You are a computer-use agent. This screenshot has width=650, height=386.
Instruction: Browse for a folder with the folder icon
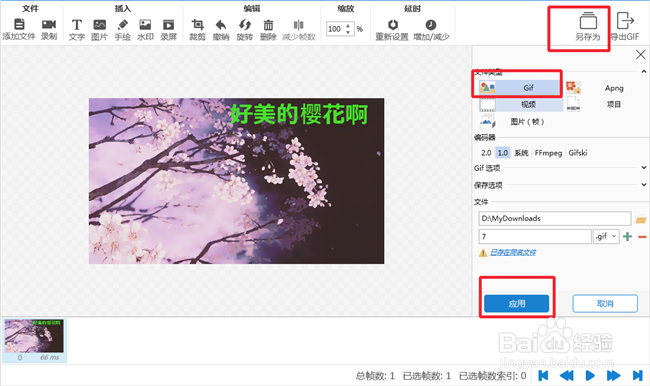[641, 219]
